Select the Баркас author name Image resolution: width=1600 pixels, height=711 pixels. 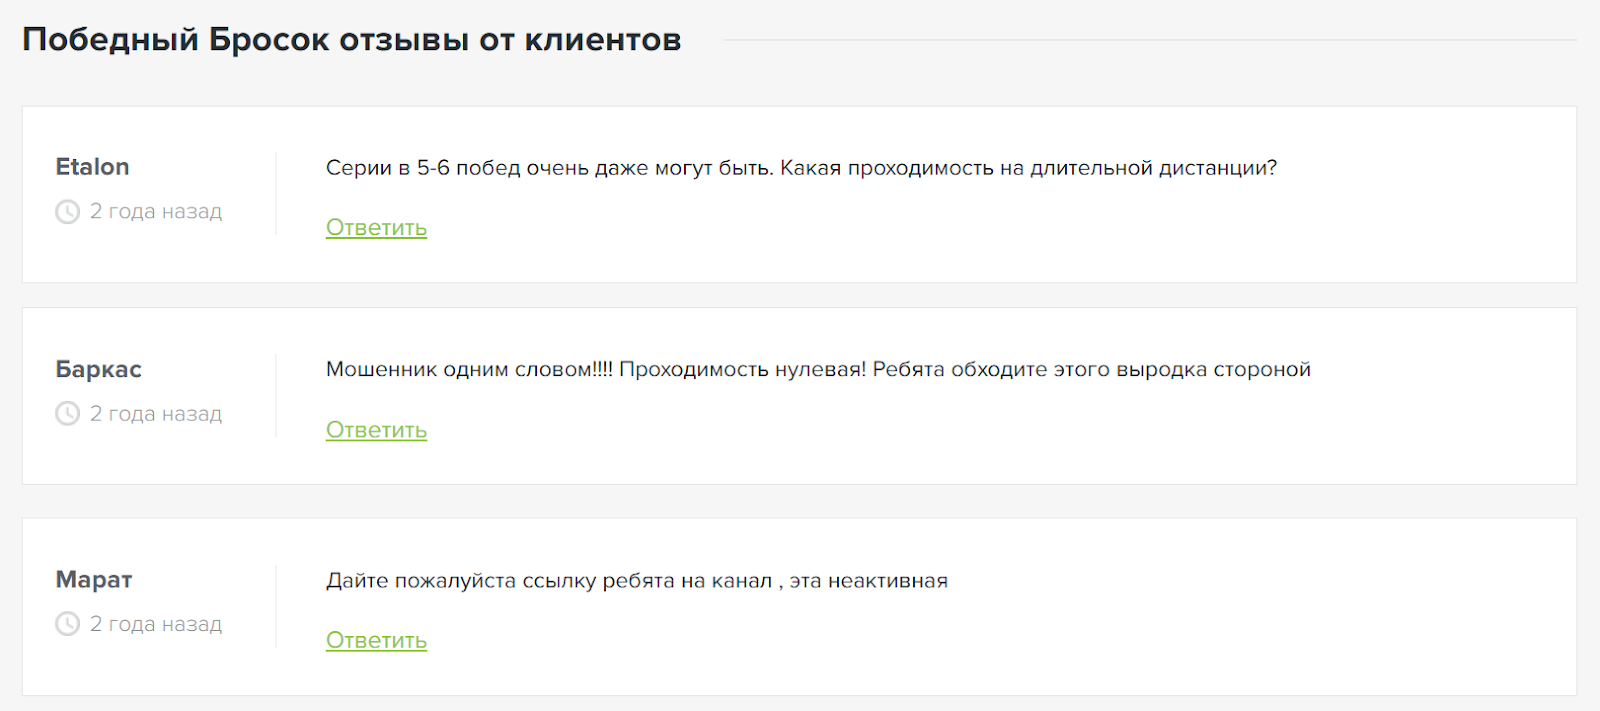99,369
